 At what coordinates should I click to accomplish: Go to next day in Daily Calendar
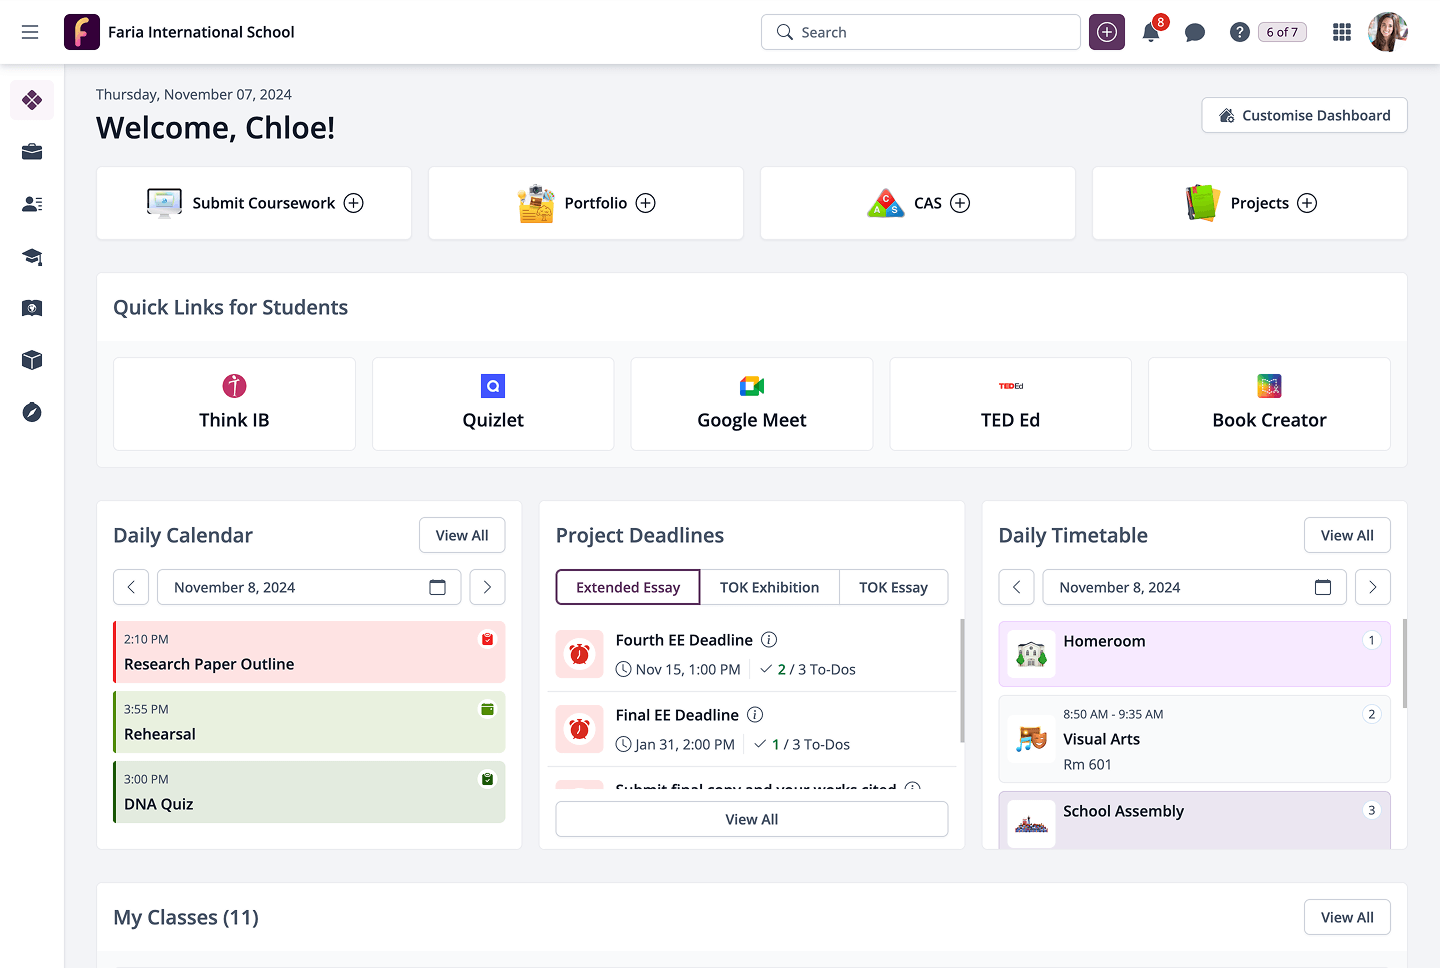pyautogui.click(x=487, y=587)
